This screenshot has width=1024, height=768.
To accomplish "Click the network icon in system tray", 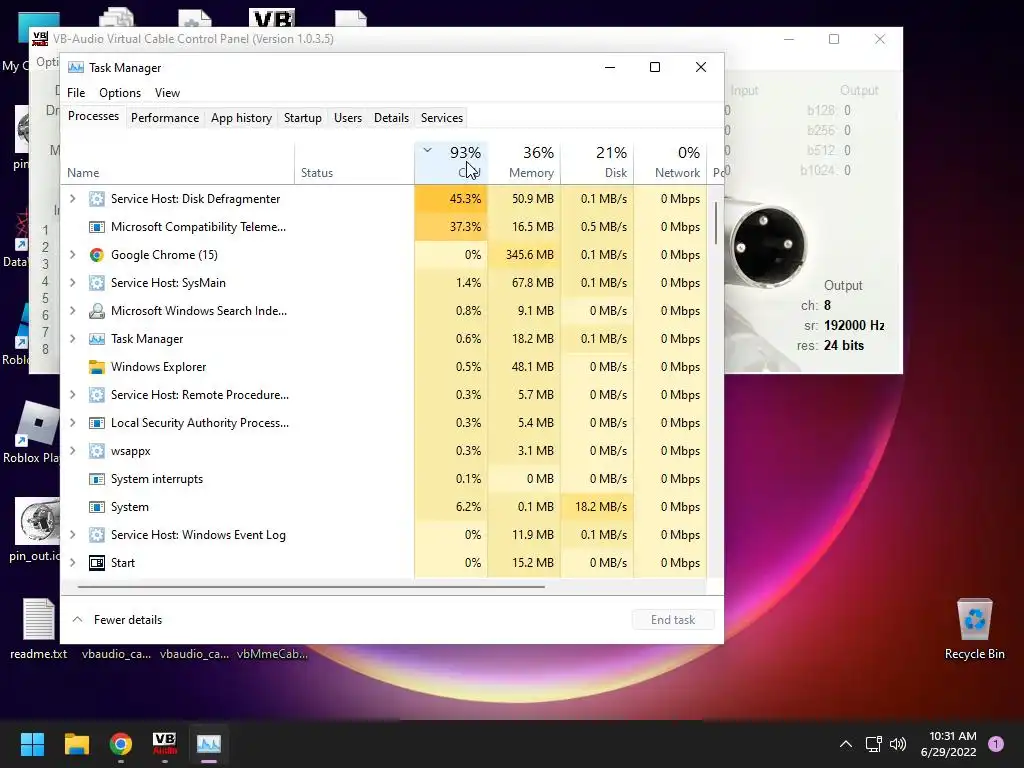I will tap(873, 744).
